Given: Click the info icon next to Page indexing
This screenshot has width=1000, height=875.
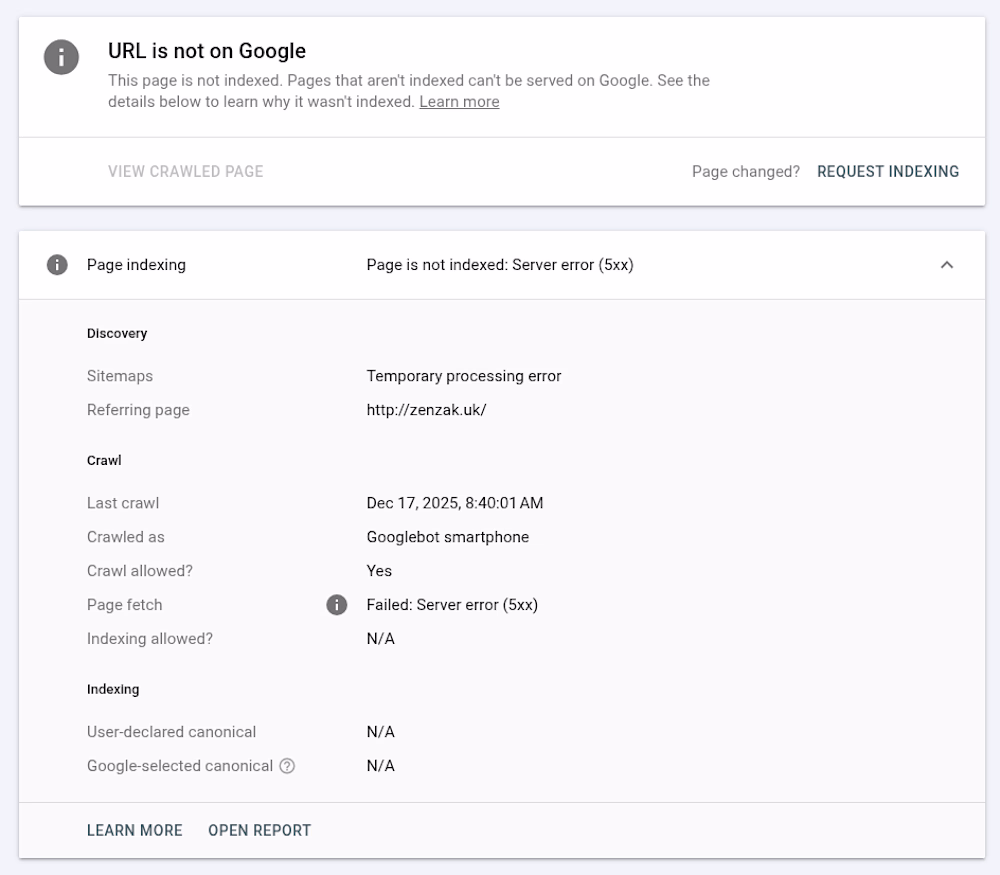Looking at the screenshot, I should (57, 265).
